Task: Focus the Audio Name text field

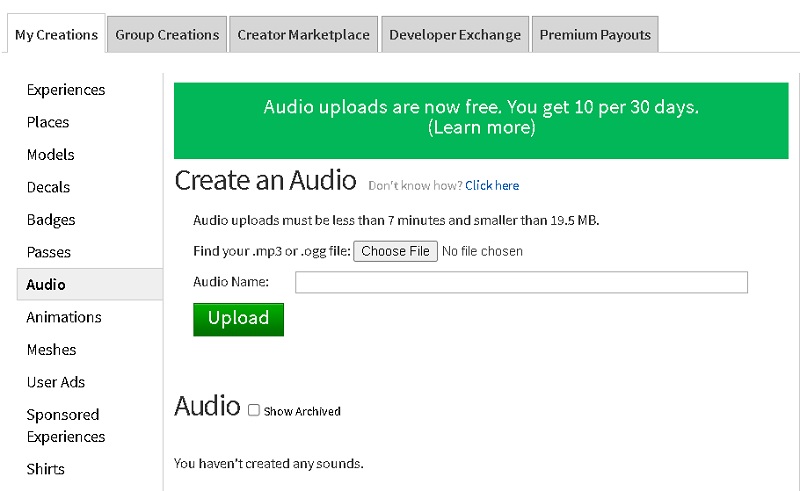Action: pos(521,282)
